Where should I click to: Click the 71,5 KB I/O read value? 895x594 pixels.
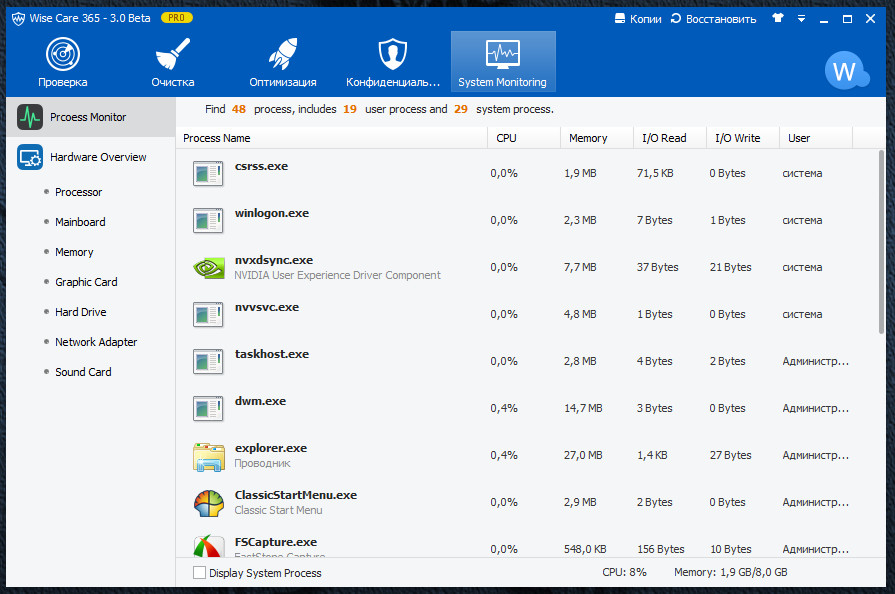tap(655, 173)
